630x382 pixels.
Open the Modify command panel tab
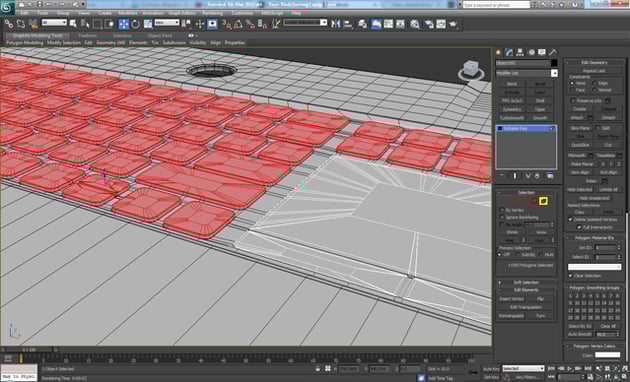[x=509, y=52]
